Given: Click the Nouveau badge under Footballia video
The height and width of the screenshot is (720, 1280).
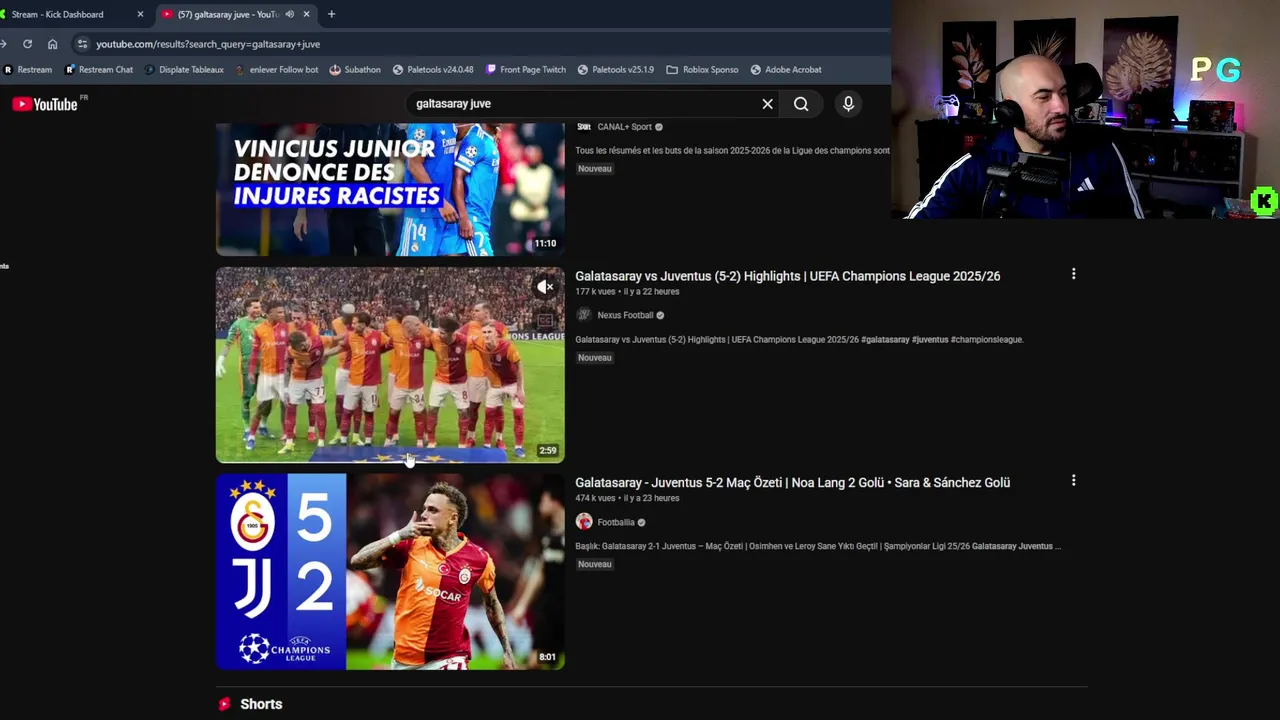Looking at the screenshot, I should tap(594, 564).
